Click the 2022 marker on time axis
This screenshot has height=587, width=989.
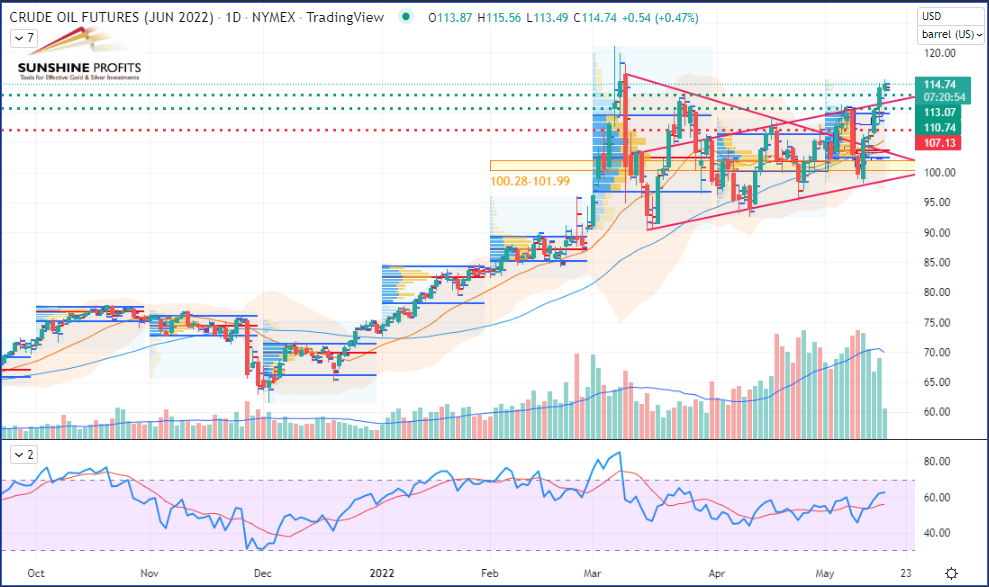[x=384, y=573]
